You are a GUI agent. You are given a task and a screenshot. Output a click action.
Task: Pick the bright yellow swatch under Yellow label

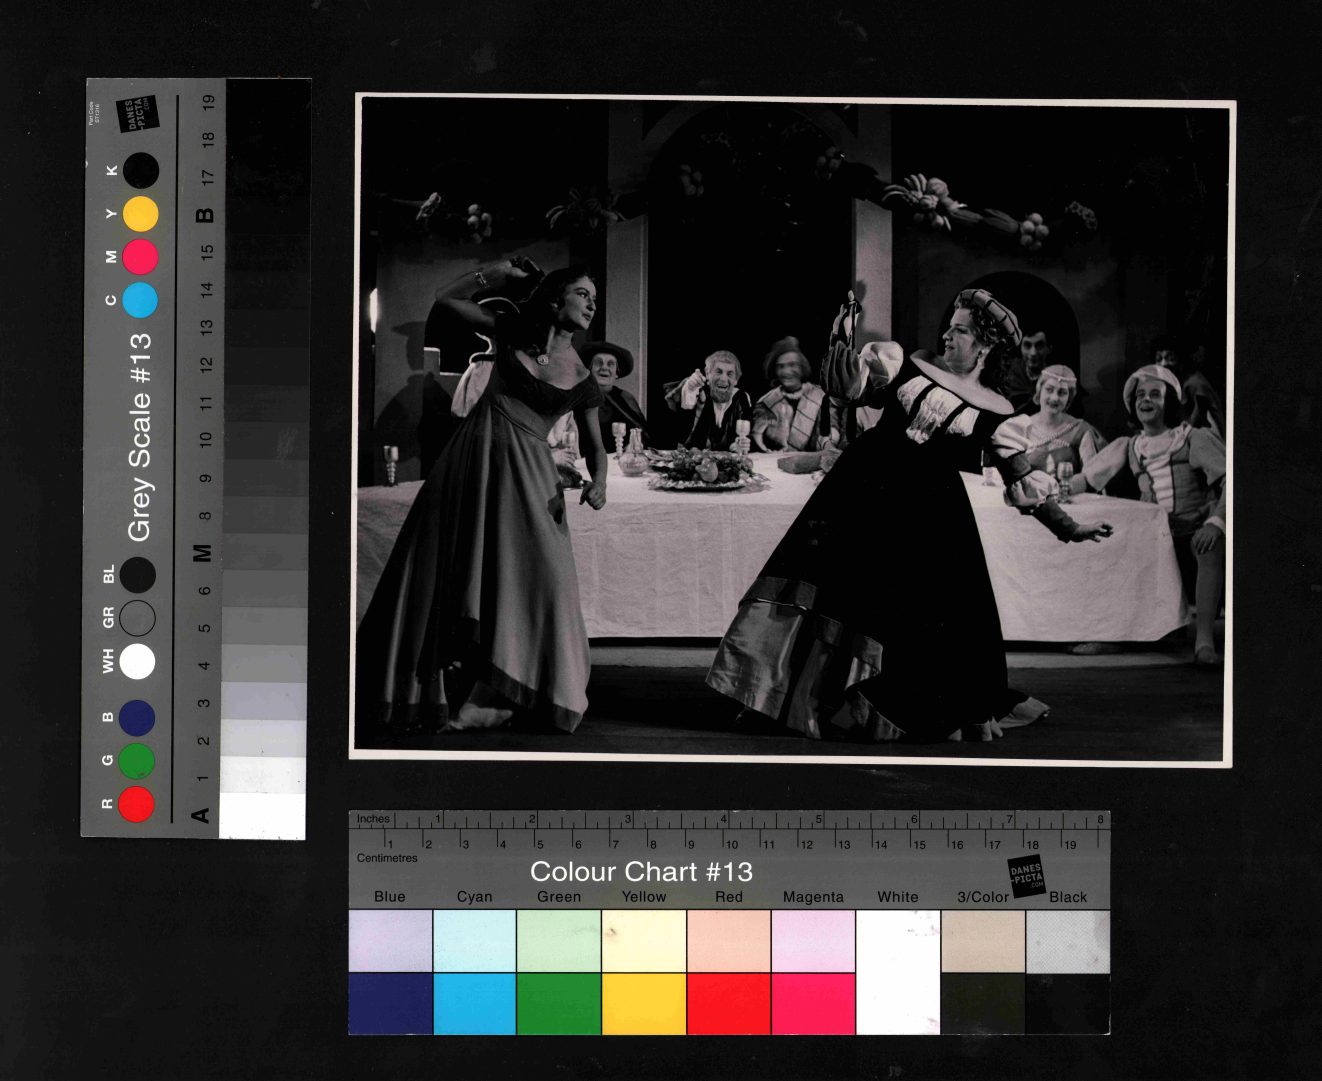pos(643,1003)
